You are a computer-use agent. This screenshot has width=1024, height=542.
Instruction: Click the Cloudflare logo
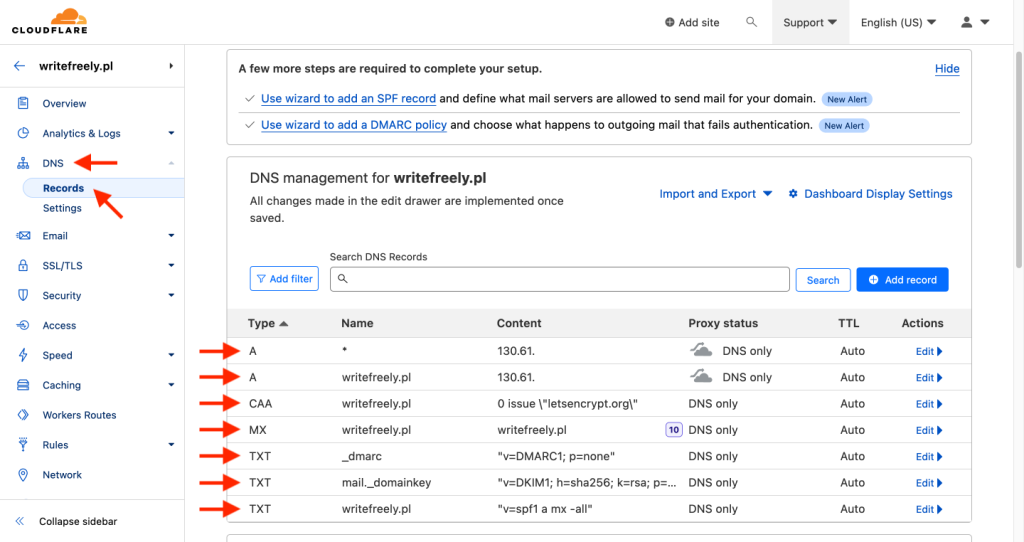click(x=49, y=21)
